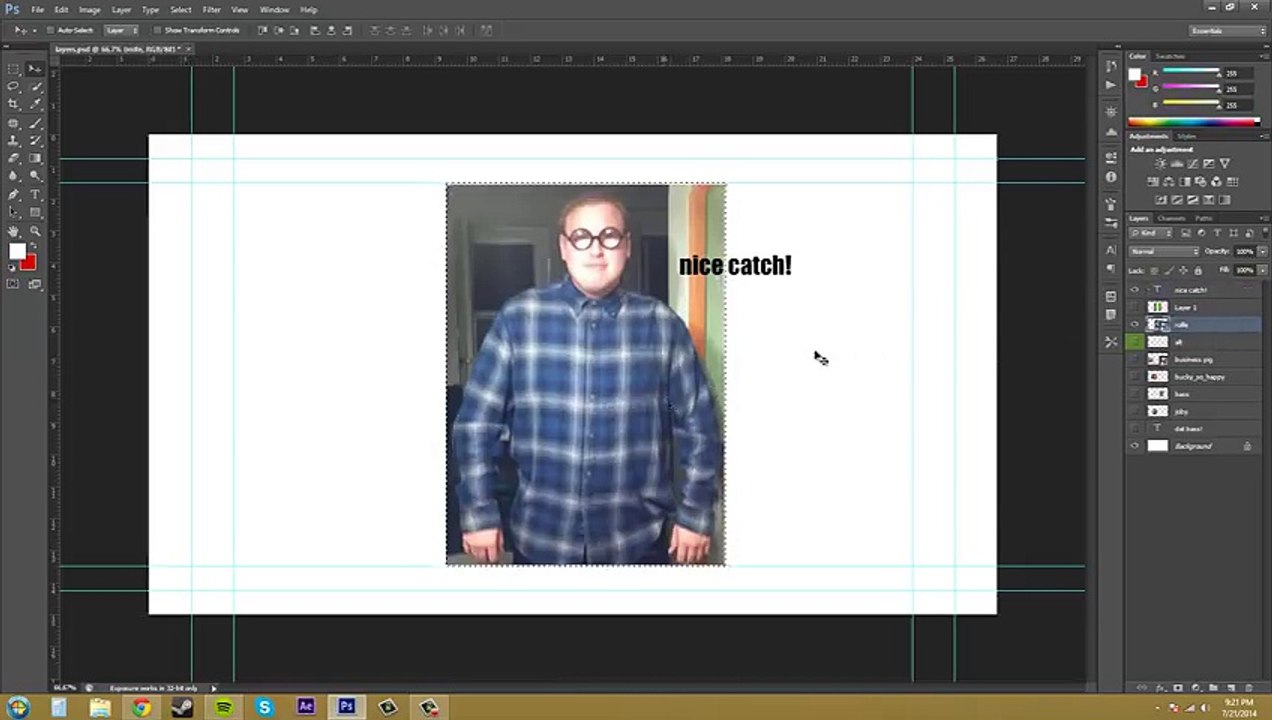Open Google Chrome from the taskbar
1272x720 pixels.
142,707
